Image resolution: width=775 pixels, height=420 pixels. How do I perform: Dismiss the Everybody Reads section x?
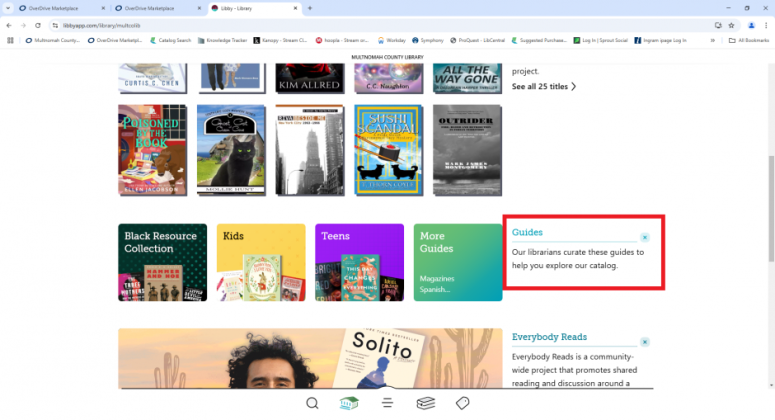point(645,342)
